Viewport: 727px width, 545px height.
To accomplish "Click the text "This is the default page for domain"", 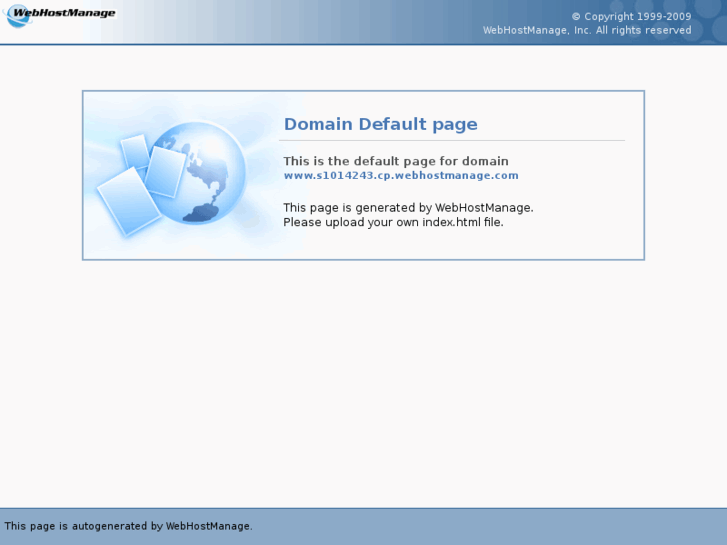I will click(x=396, y=161).
